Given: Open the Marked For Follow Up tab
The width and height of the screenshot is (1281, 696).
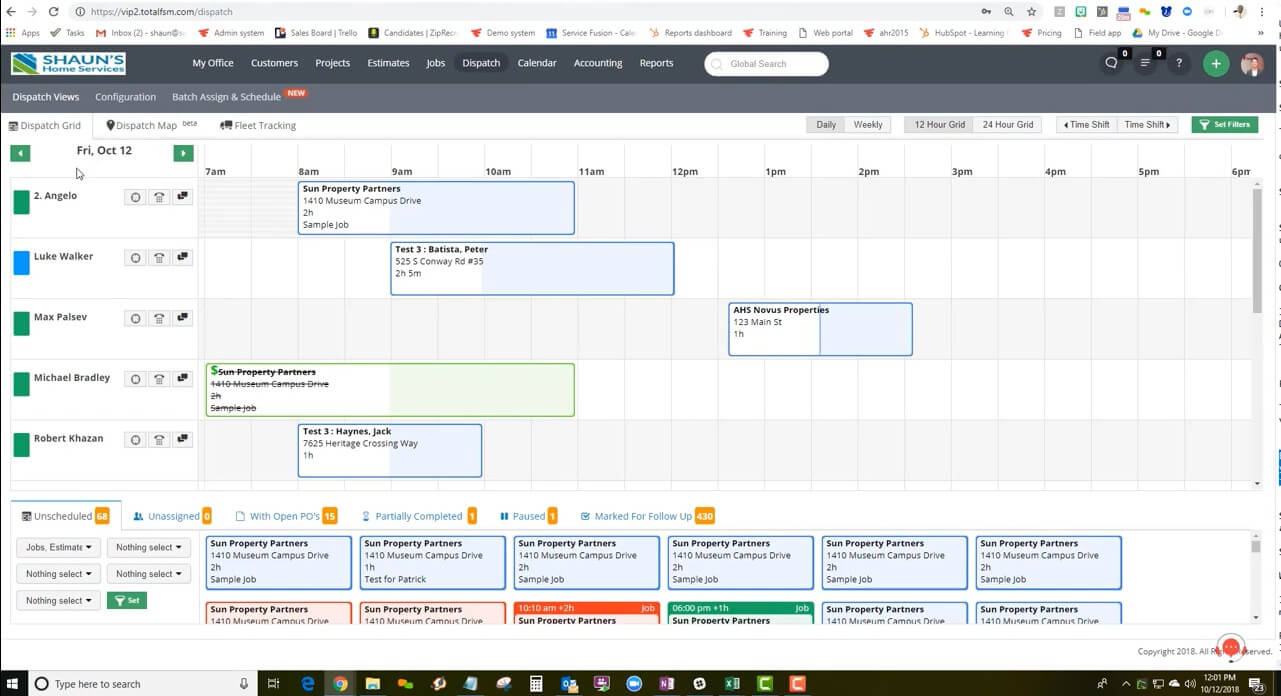Looking at the screenshot, I should [642, 516].
